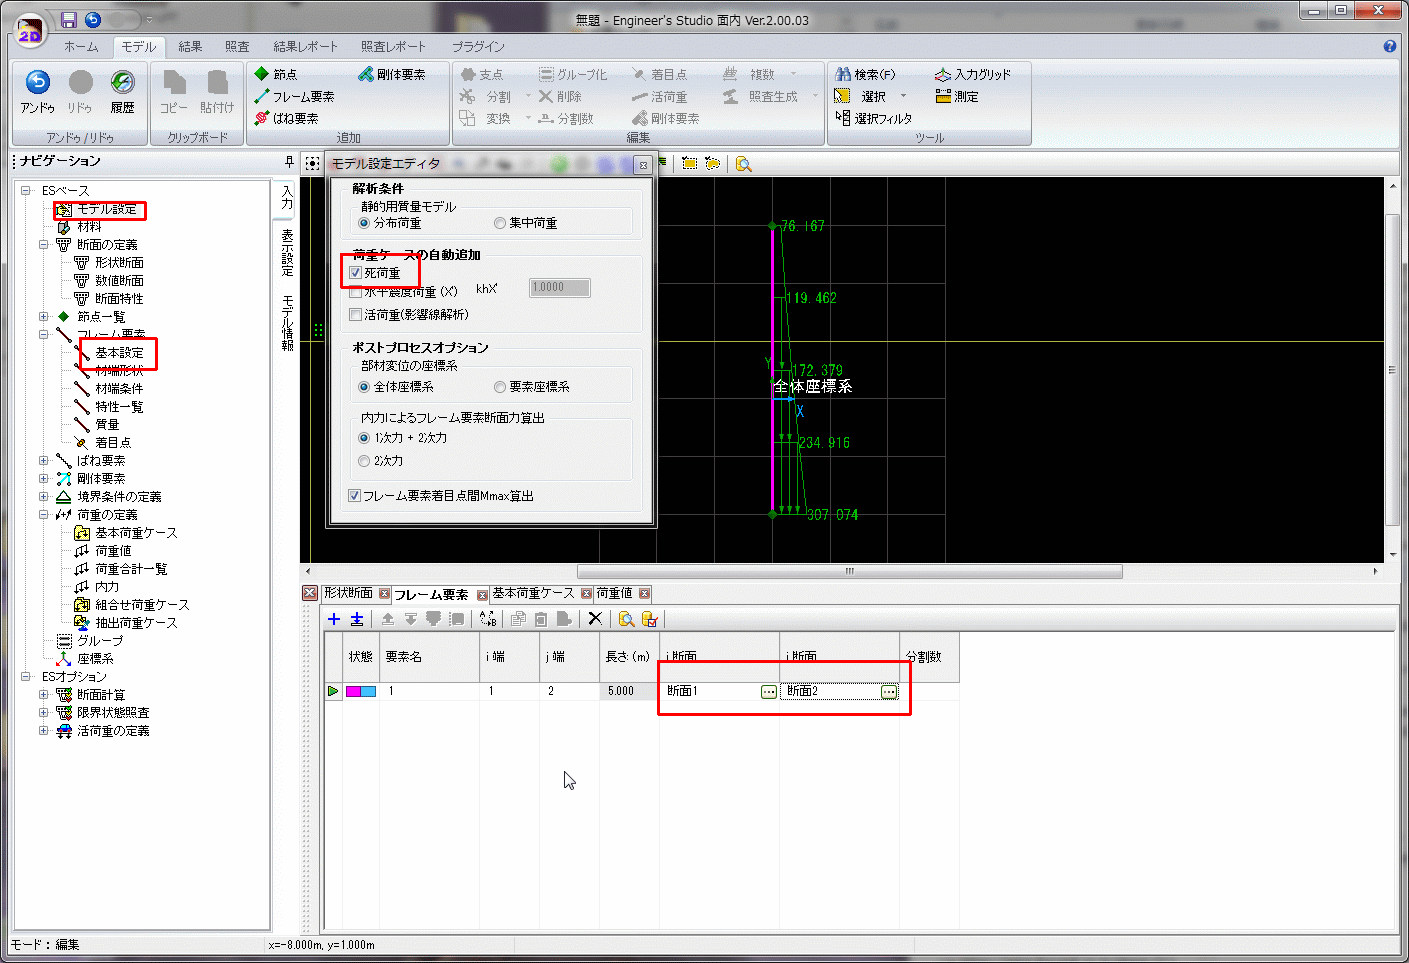Viewport: 1409px width, 963px height.
Task: Open the 2D application menu orb
Action: coord(30,29)
